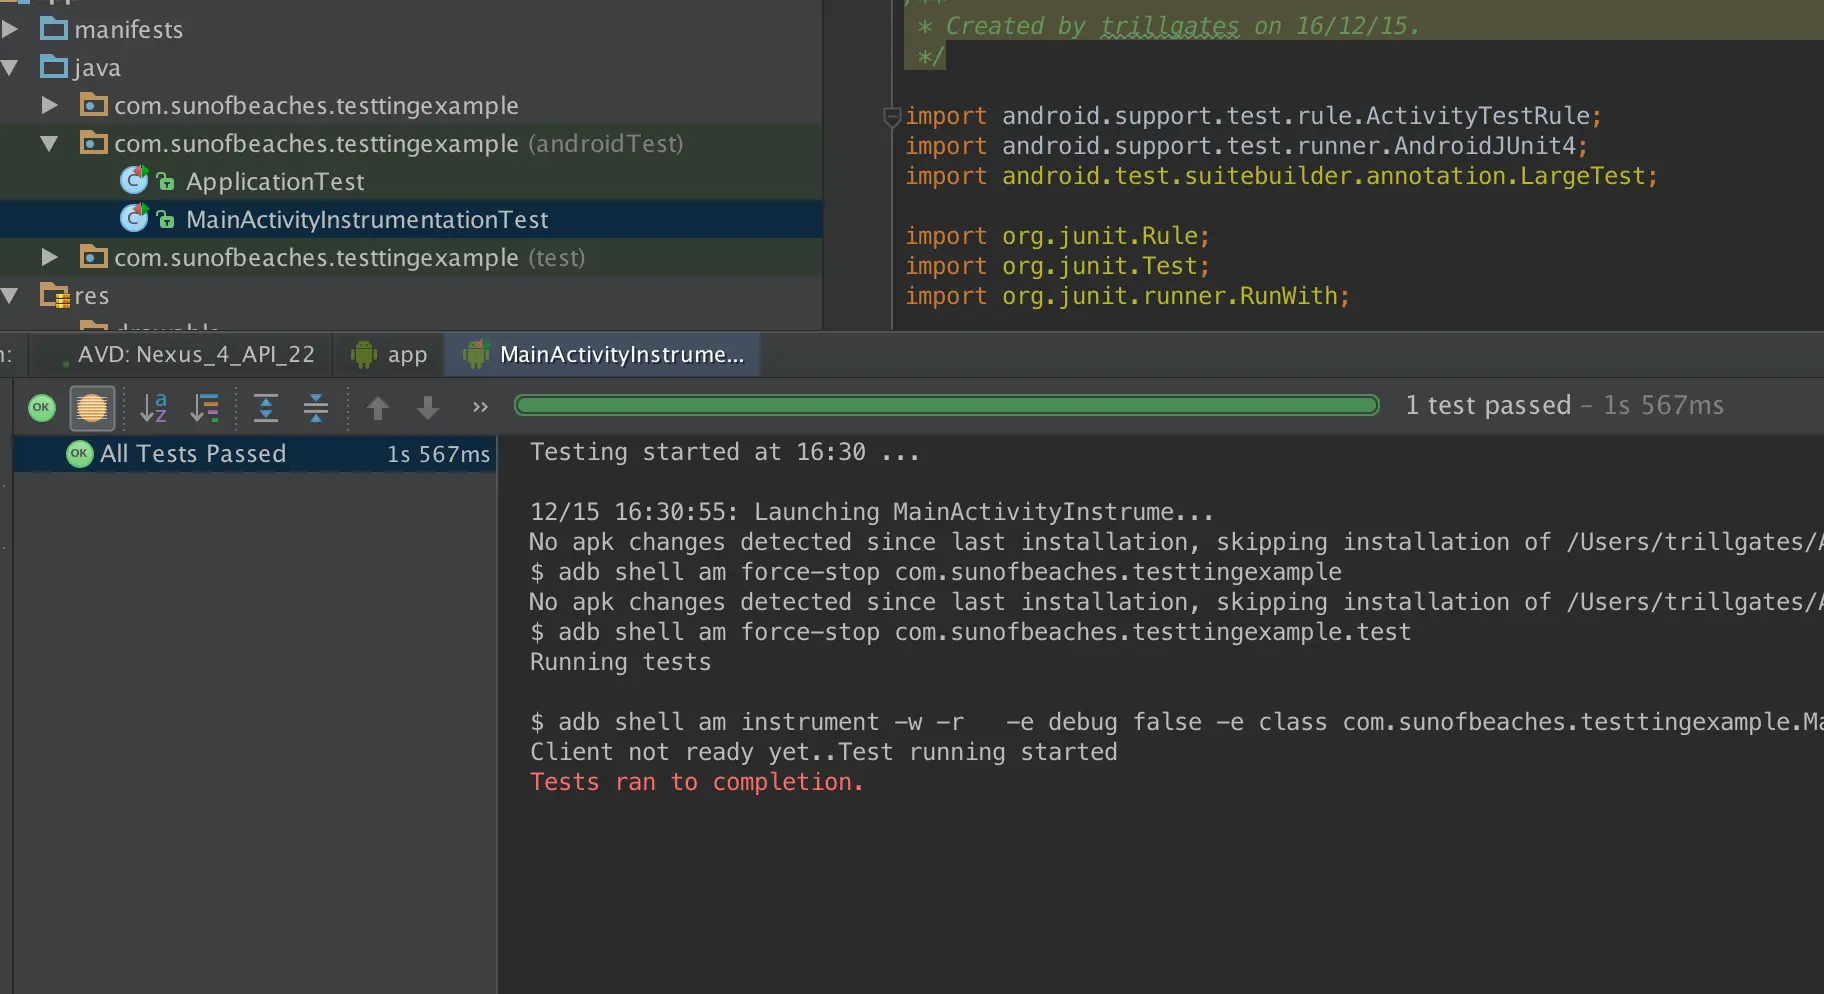Select the main com.sunofbeaches.testtingexample package label
This screenshot has height=994, width=1824.
coord(316,105)
